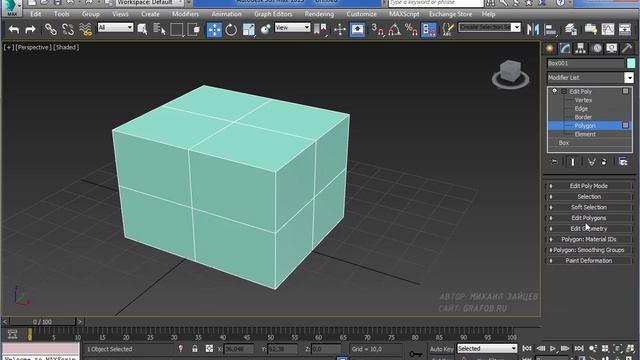
Task: Open the selection filter 'All' dropdown
Action: tap(116, 27)
